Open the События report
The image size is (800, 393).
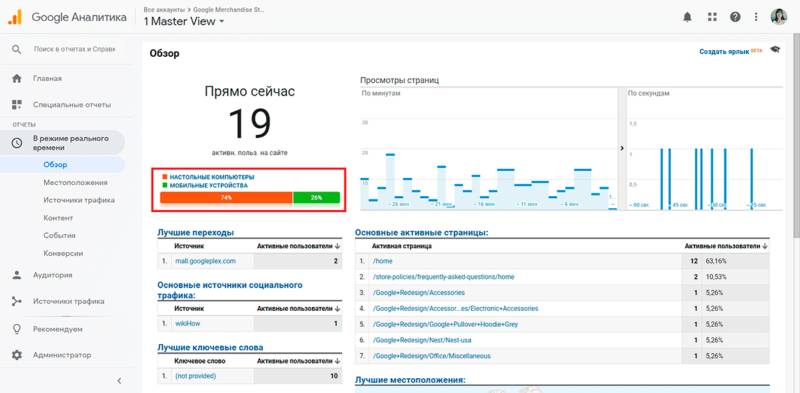pyautogui.click(x=60, y=235)
